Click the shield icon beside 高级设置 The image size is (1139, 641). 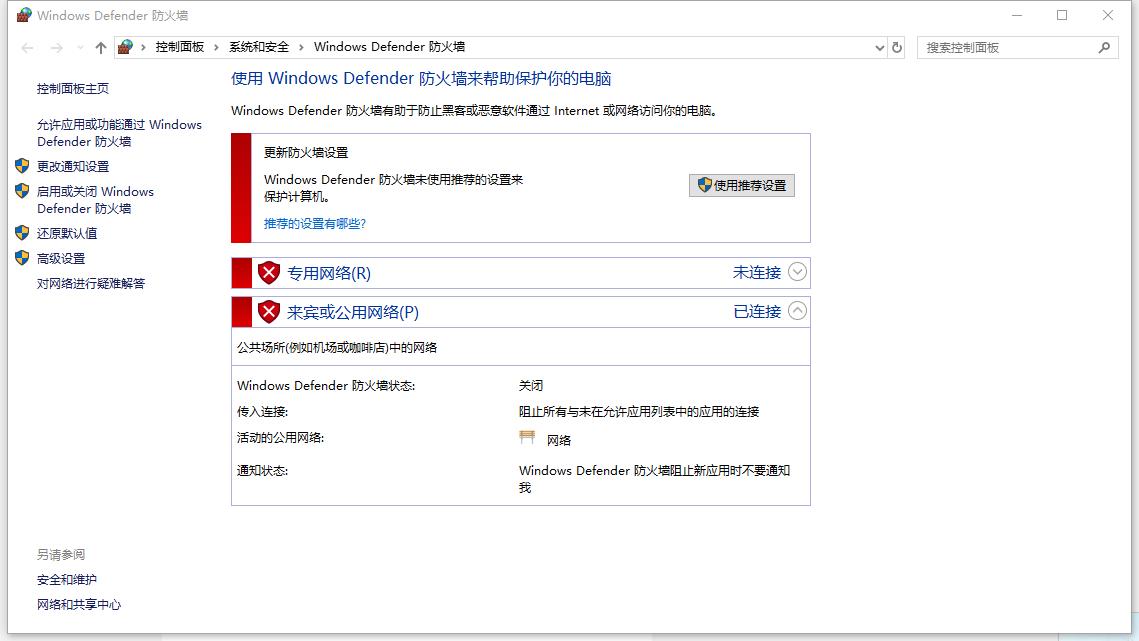point(22,258)
